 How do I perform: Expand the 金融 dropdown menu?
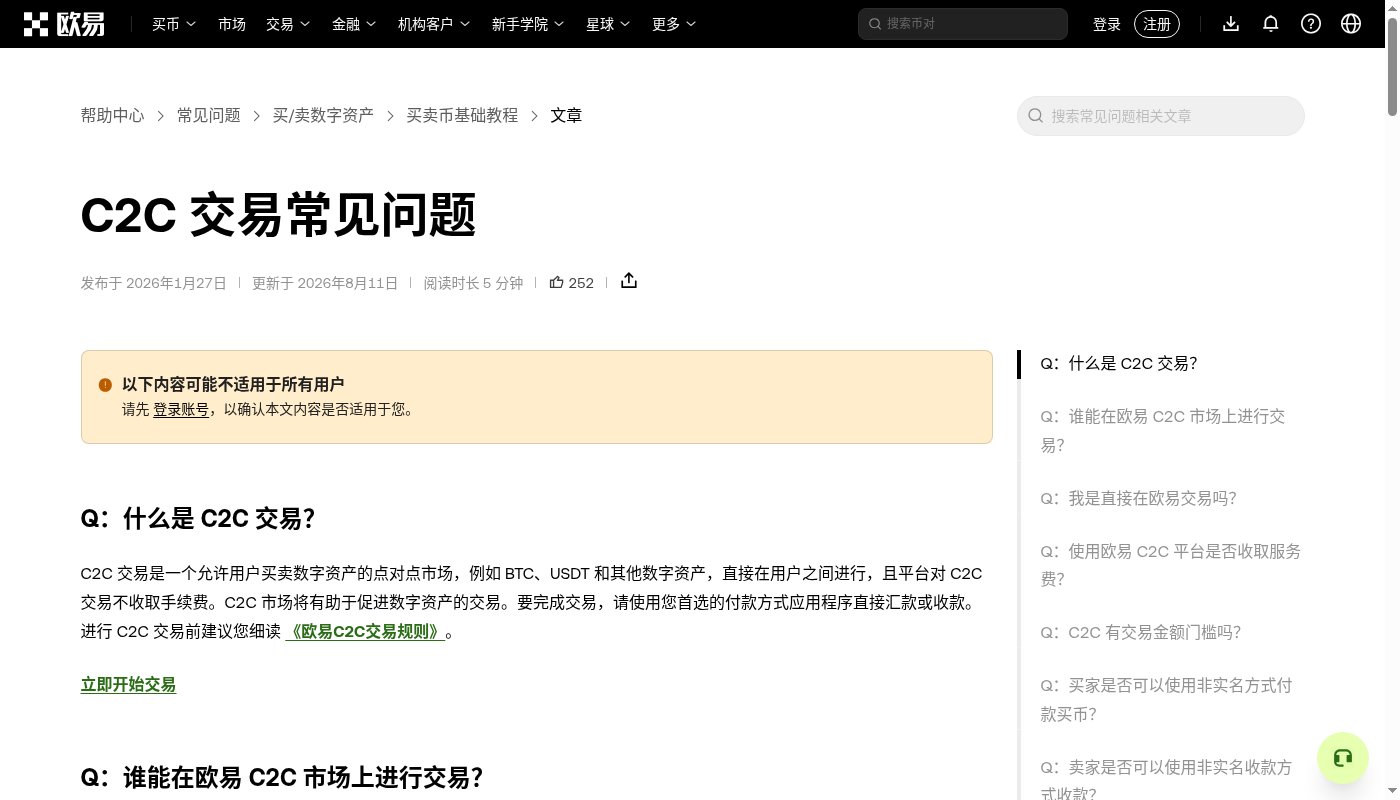click(354, 24)
